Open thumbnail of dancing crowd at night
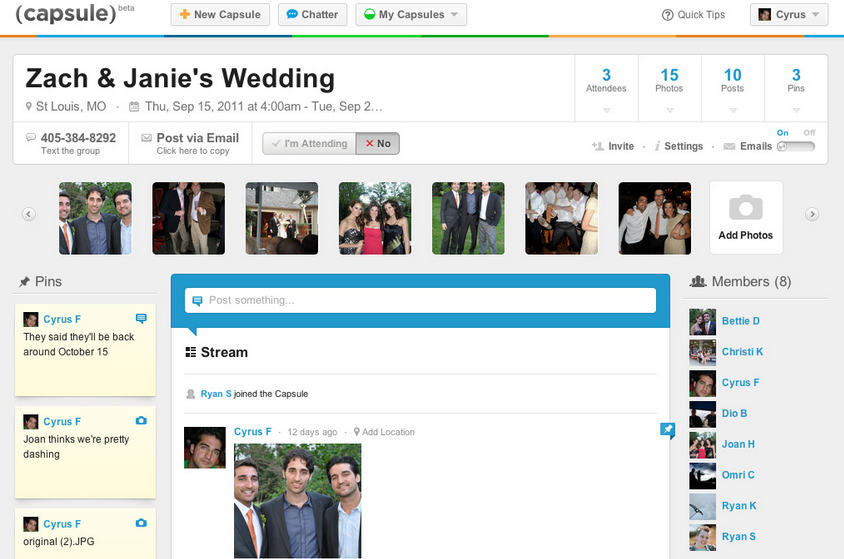Viewport: 844px width, 559px height. point(561,218)
